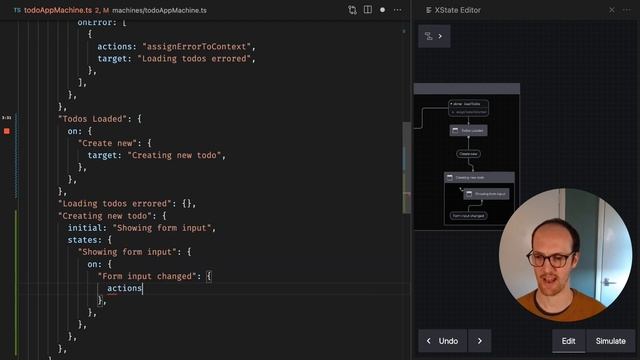This screenshot has height=360, width=640.
Task: Switch to the XState Editor tab
Action: [x=457, y=10]
